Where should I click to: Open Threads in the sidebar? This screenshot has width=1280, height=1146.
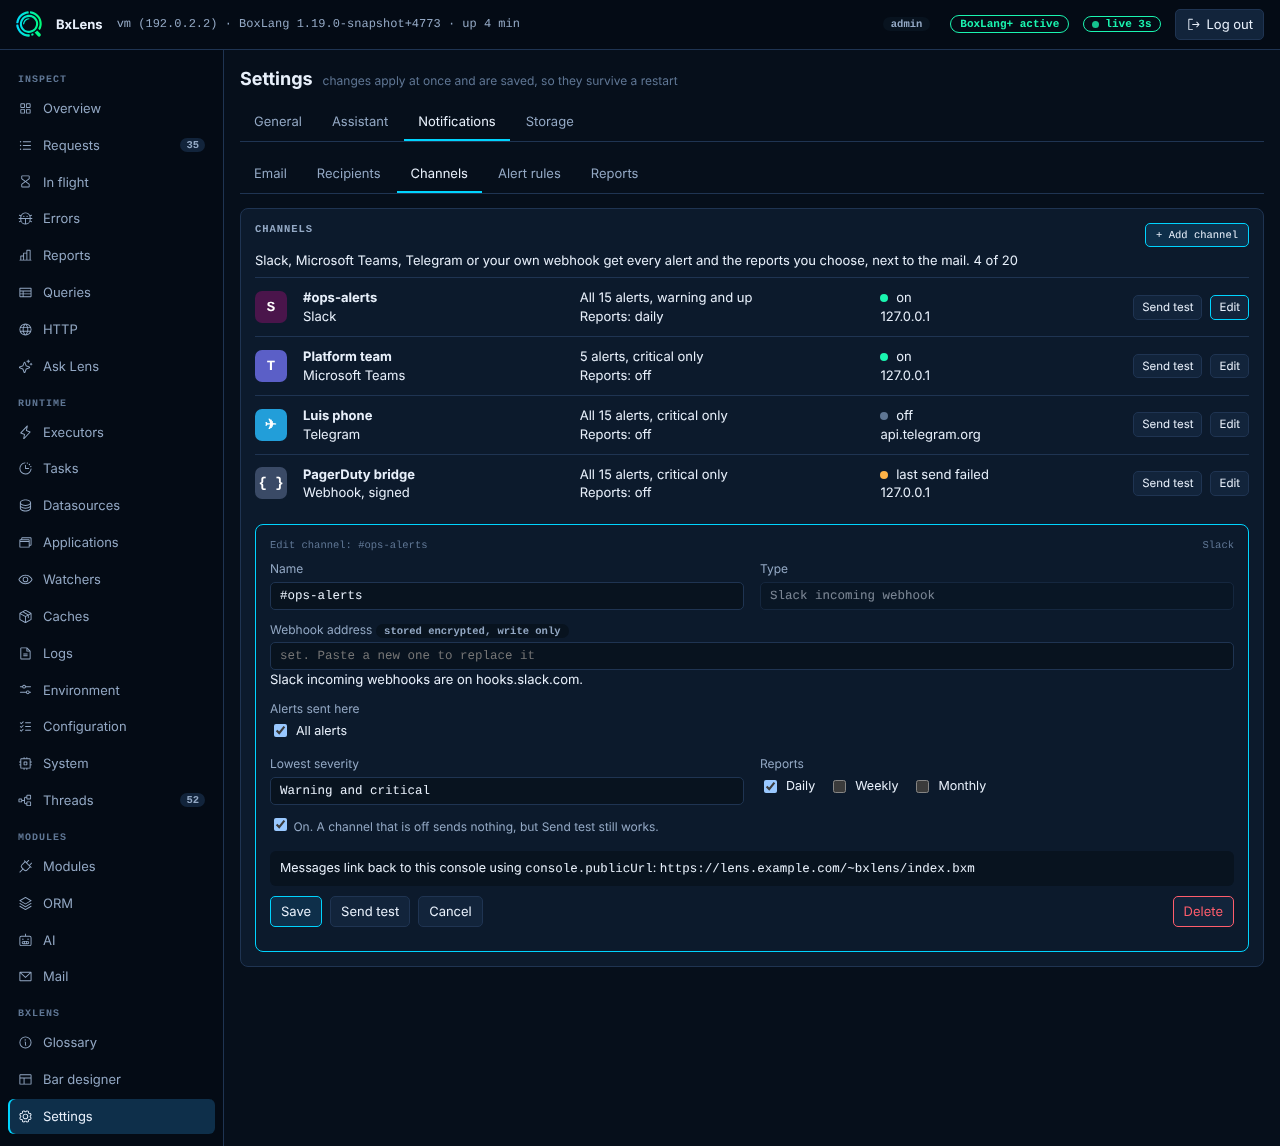click(x=111, y=800)
